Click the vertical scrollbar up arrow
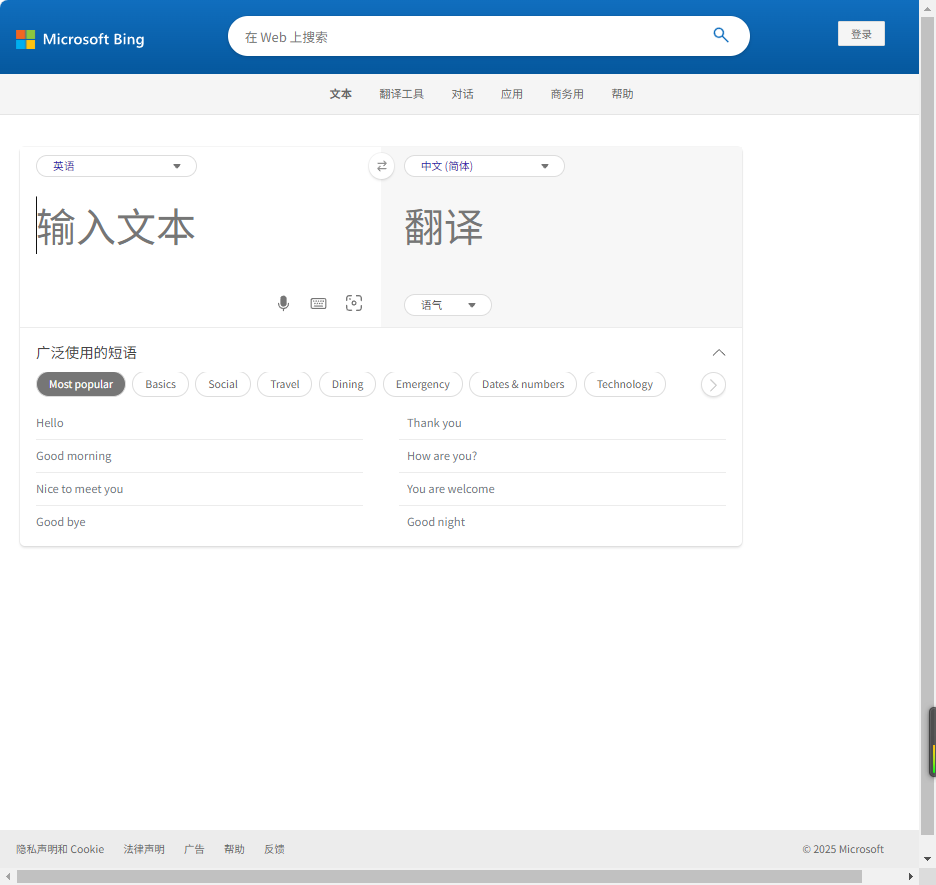Screen dimensions: 936x885 (x=928, y=9)
